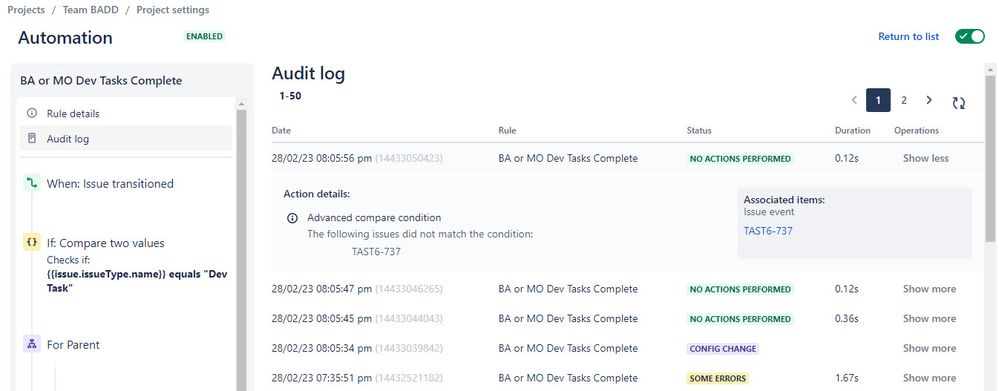This screenshot has height=391, width=999.
Task: Click the For Parent branch icon
Action: click(x=32, y=345)
